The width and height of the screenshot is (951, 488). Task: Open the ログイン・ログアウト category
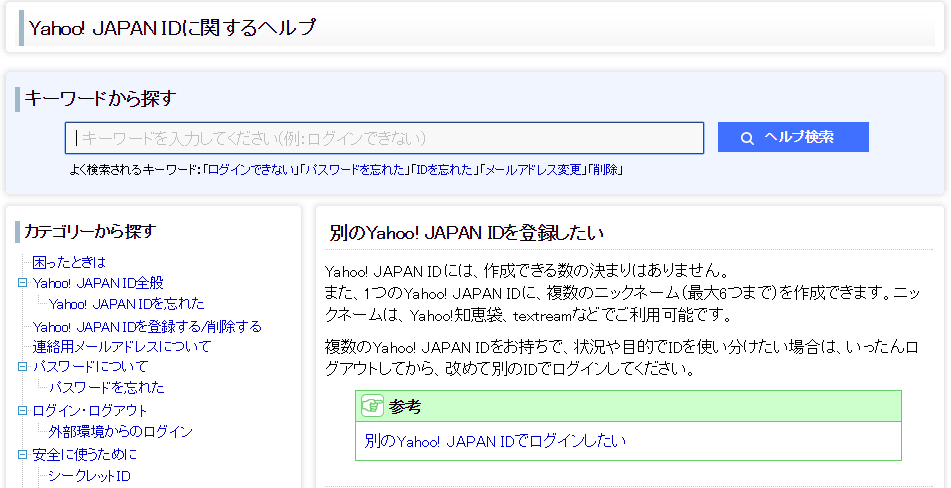(90, 411)
